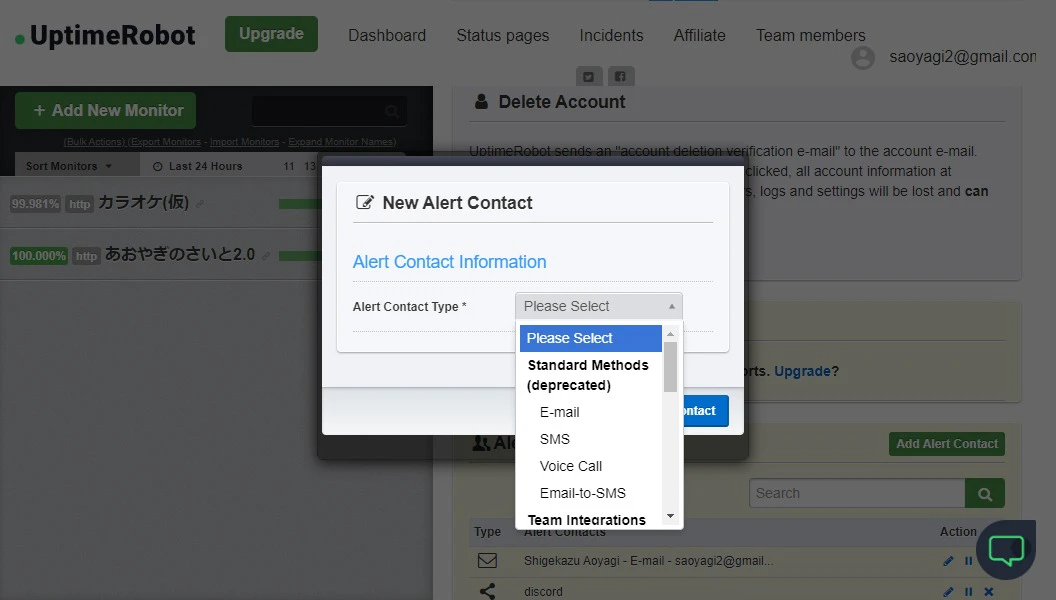Viewport: 1056px width, 600px height.
Task: Select Email-to-SMS alert type
Action: pyautogui.click(x=583, y=493)
